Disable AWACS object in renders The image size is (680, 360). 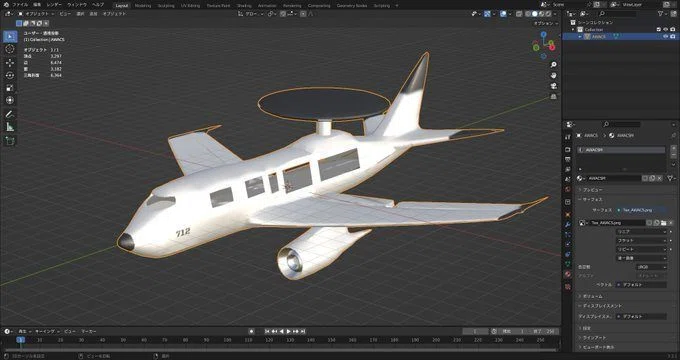pos(673,37)
